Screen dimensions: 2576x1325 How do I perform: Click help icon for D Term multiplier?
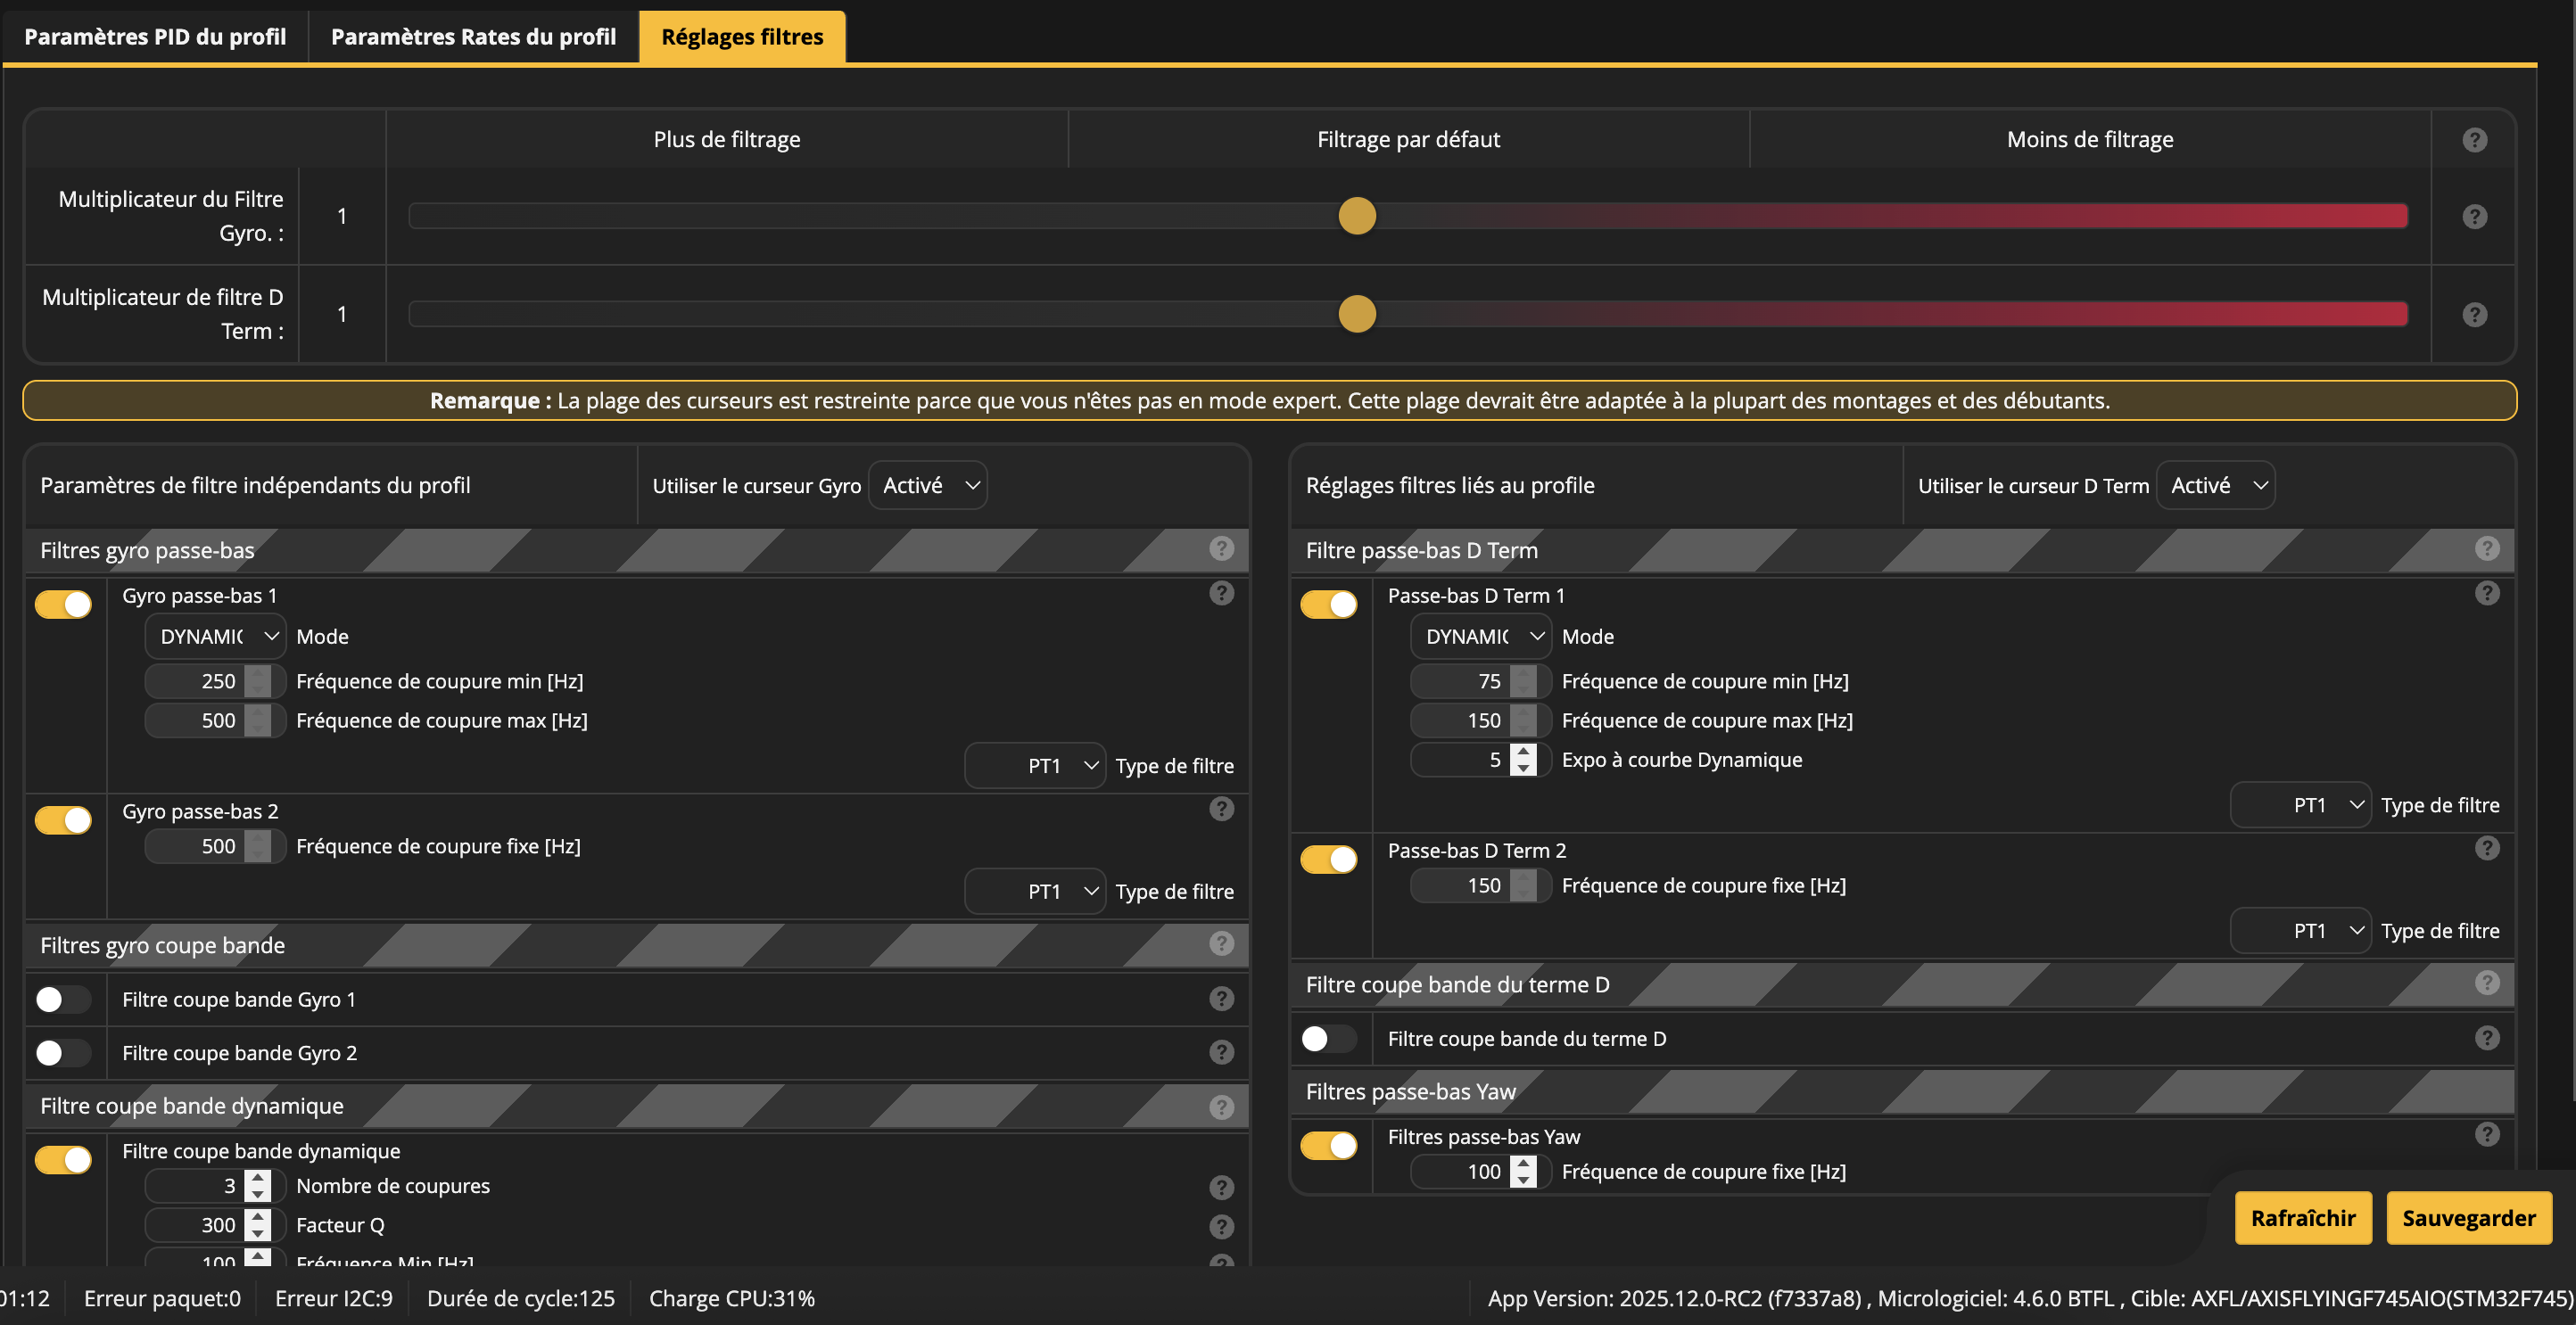2474,314
